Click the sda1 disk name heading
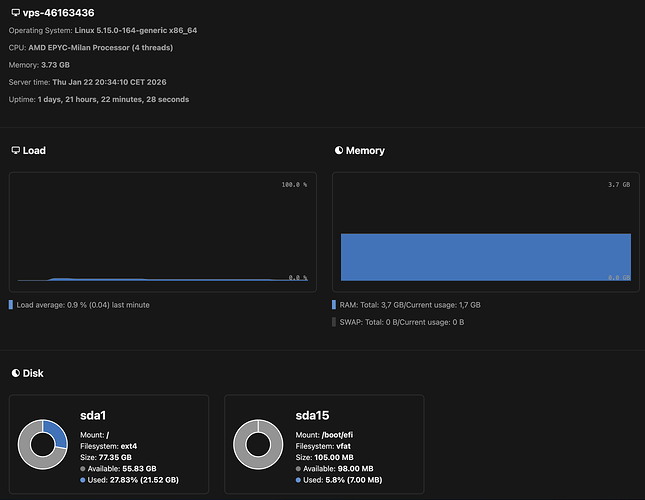This screenshot has width=645, height=500. click(x=95, y=414)
